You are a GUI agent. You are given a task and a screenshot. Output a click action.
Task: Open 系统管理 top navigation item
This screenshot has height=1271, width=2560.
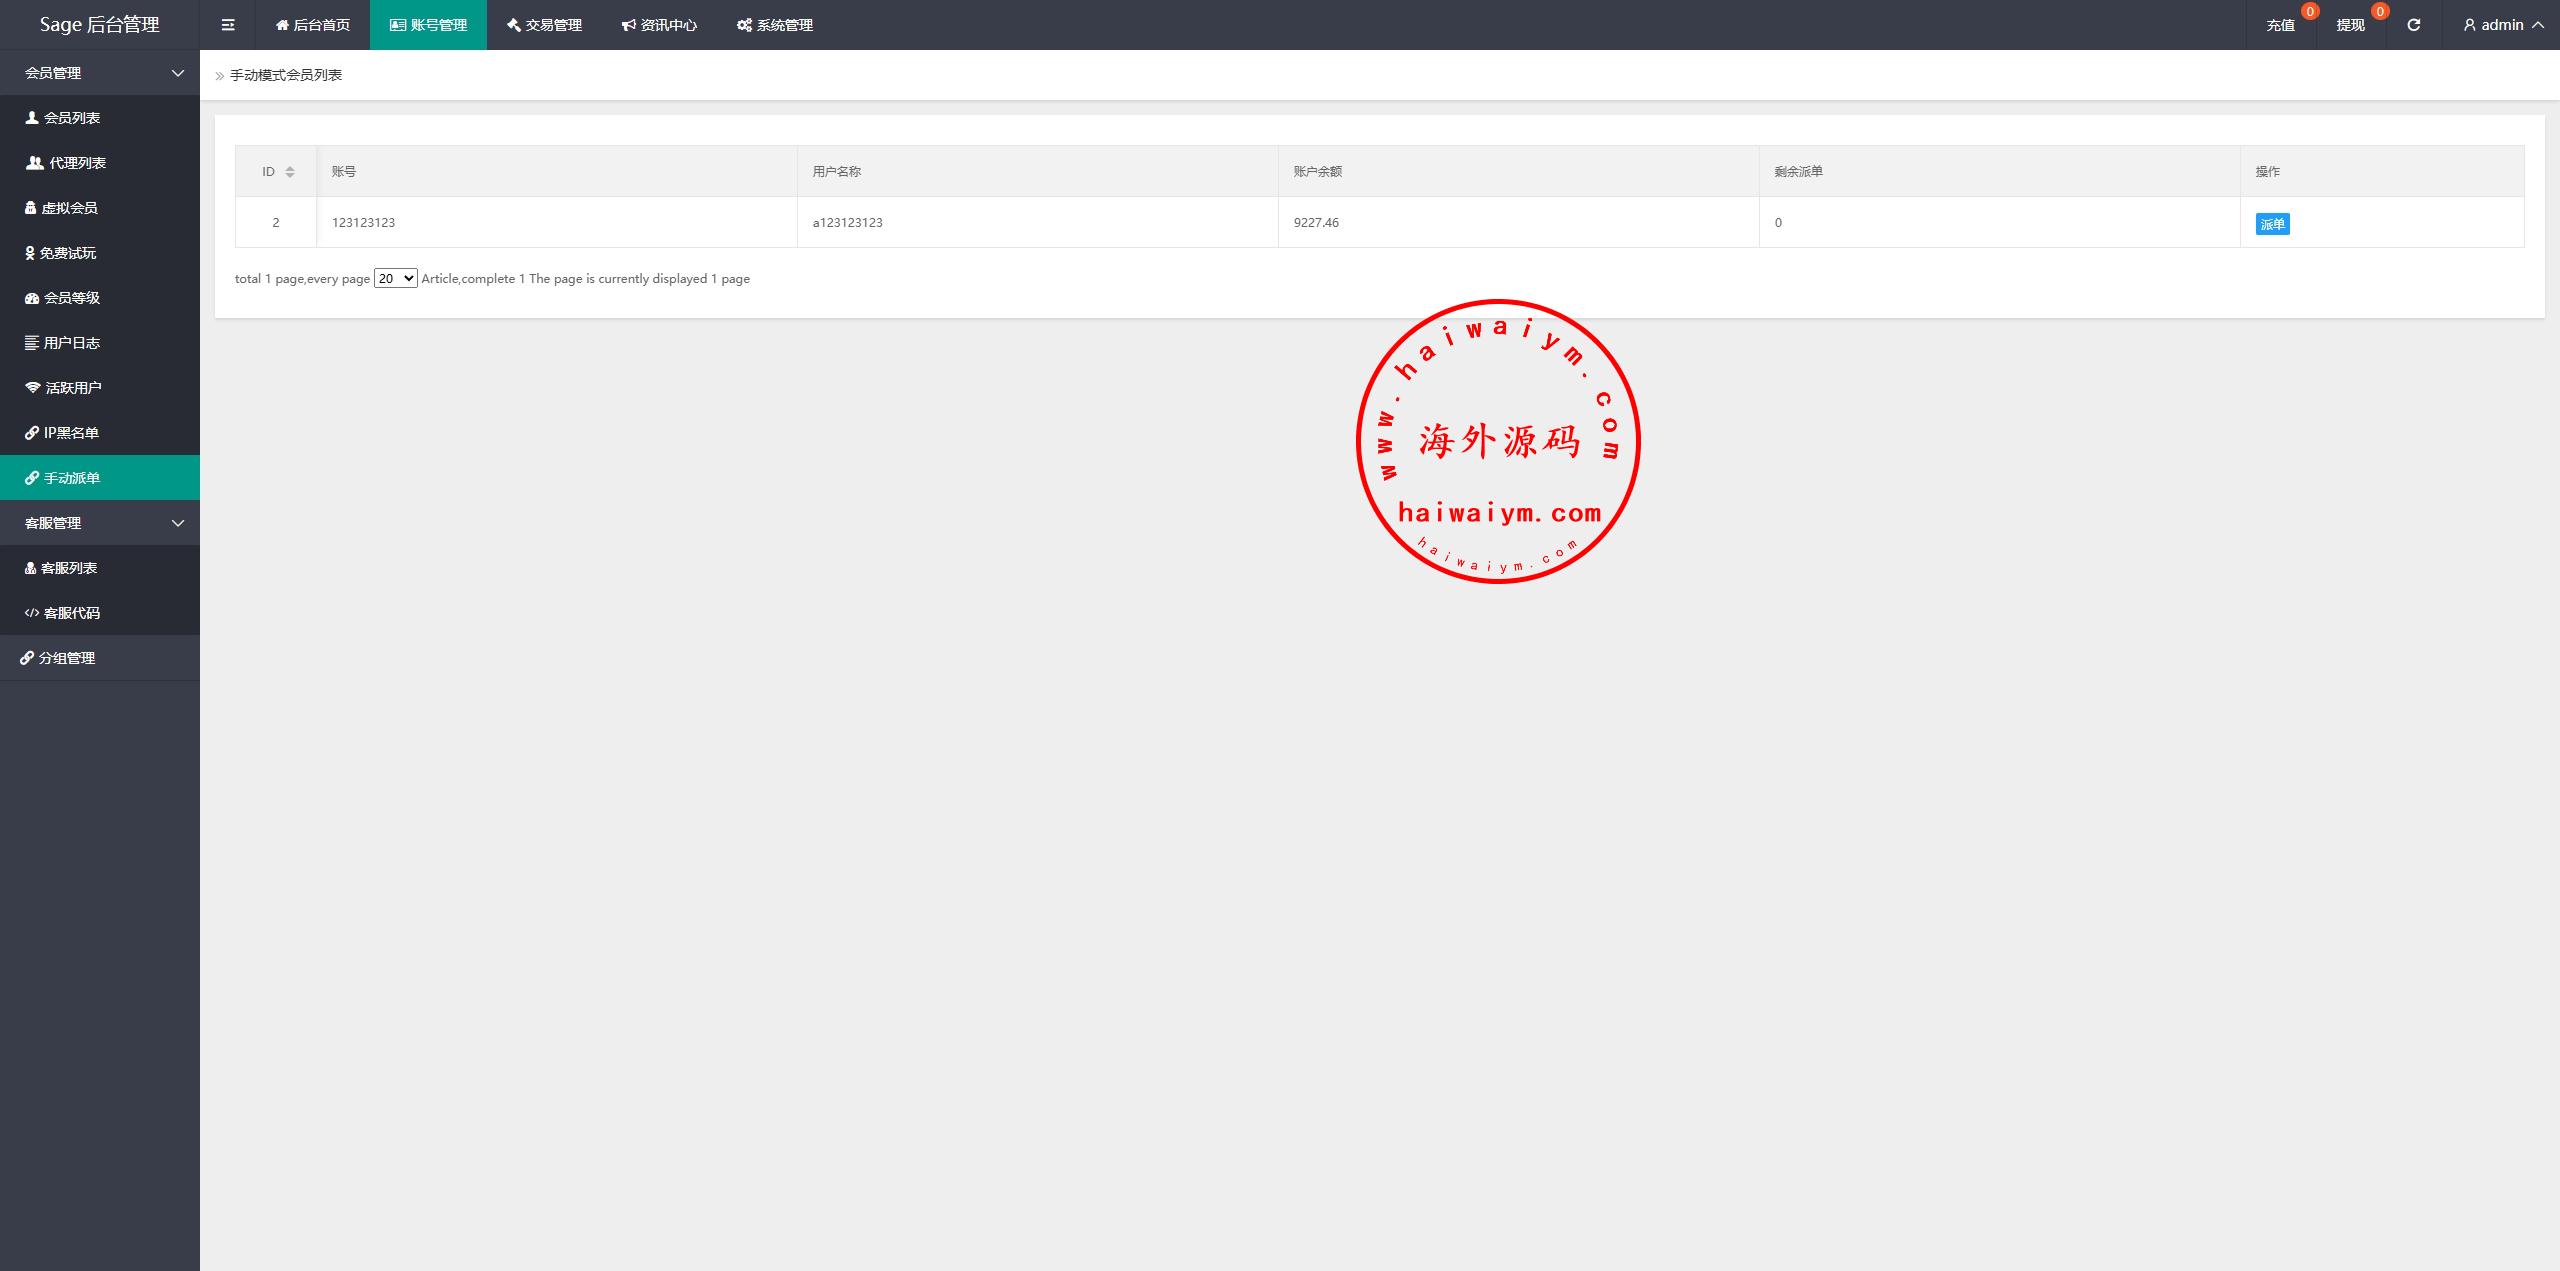coord(775,25)
